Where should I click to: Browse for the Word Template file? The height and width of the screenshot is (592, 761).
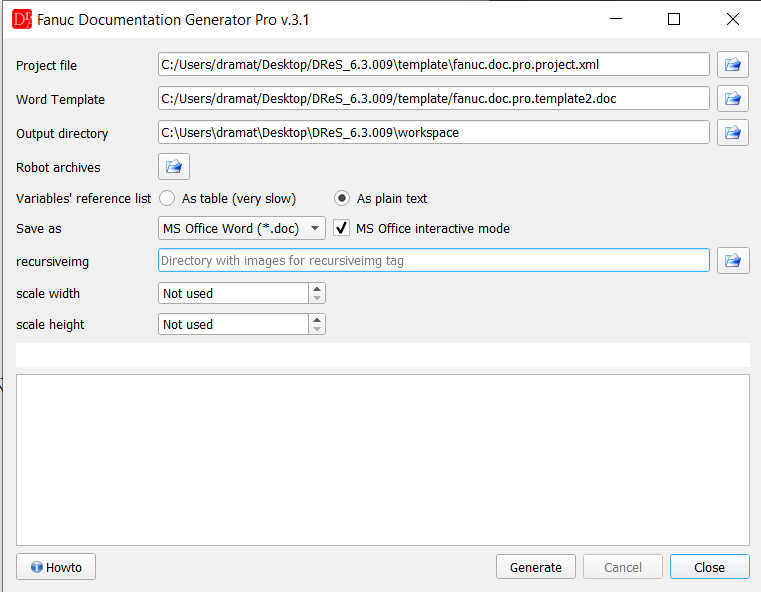pos(733,99)
